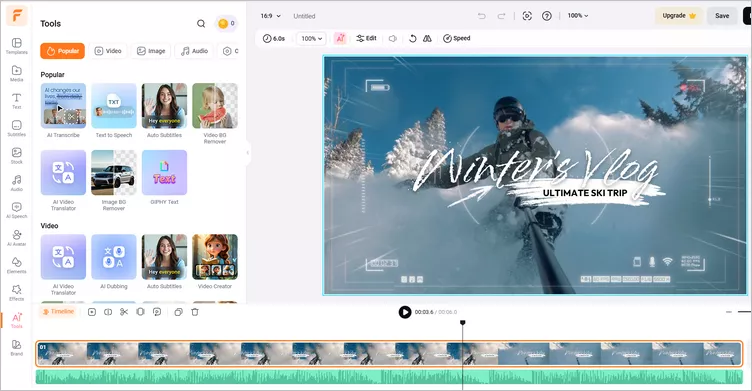Screen dimensions: 752x391
Task: Toggle the Timeline view button
Action: [x=58, y=312]
